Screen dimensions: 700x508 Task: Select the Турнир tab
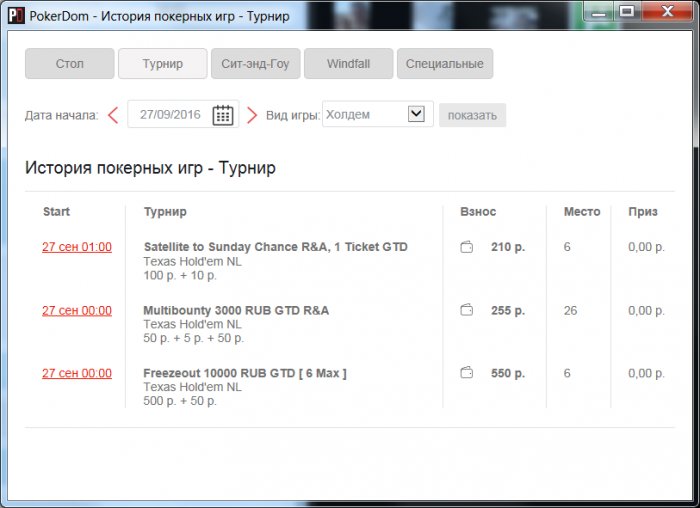pyautogui.click(x=162, y=64)
